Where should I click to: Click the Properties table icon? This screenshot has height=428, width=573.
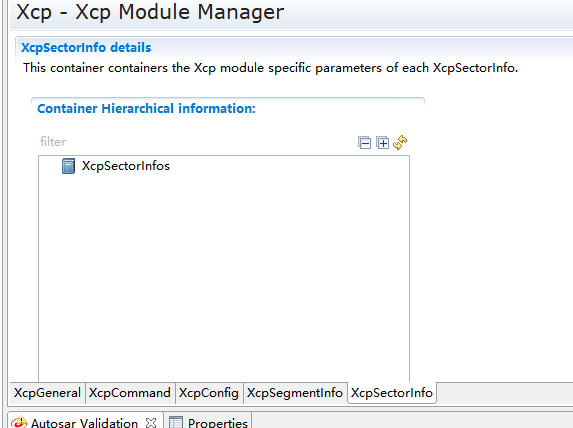click(176, 423)
